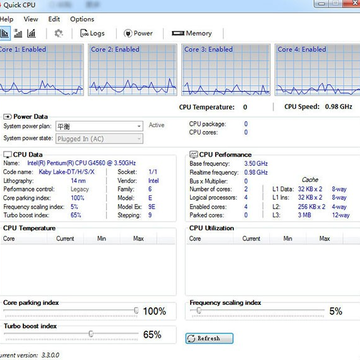Click the '14 nm' lithography value
This screenshot has width=360, height=360.
[78, 181]
